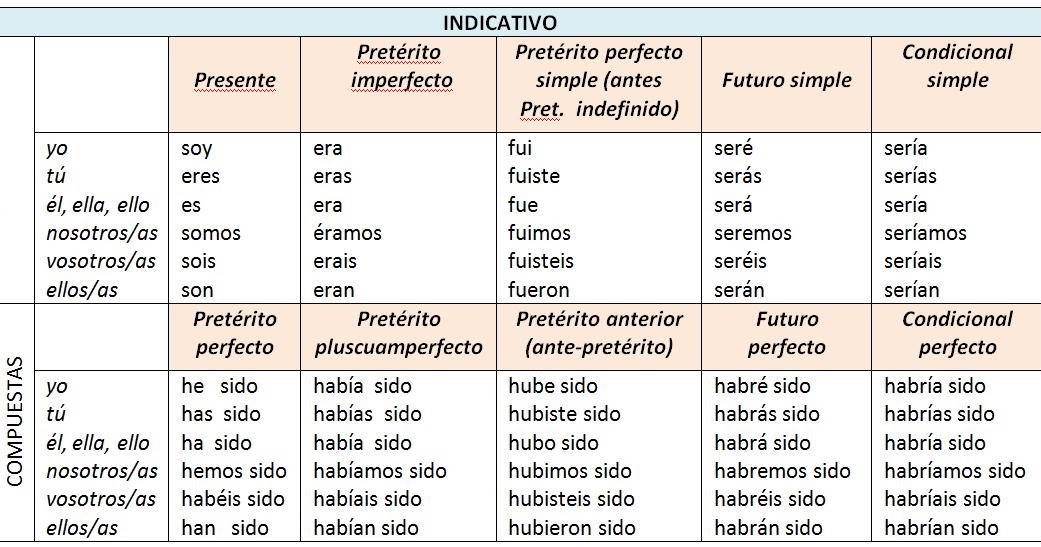Click the vertical COMPUESTAS label
Image resolution: width=1041 pixels, height=547 pixels.
tap(15, 422)
